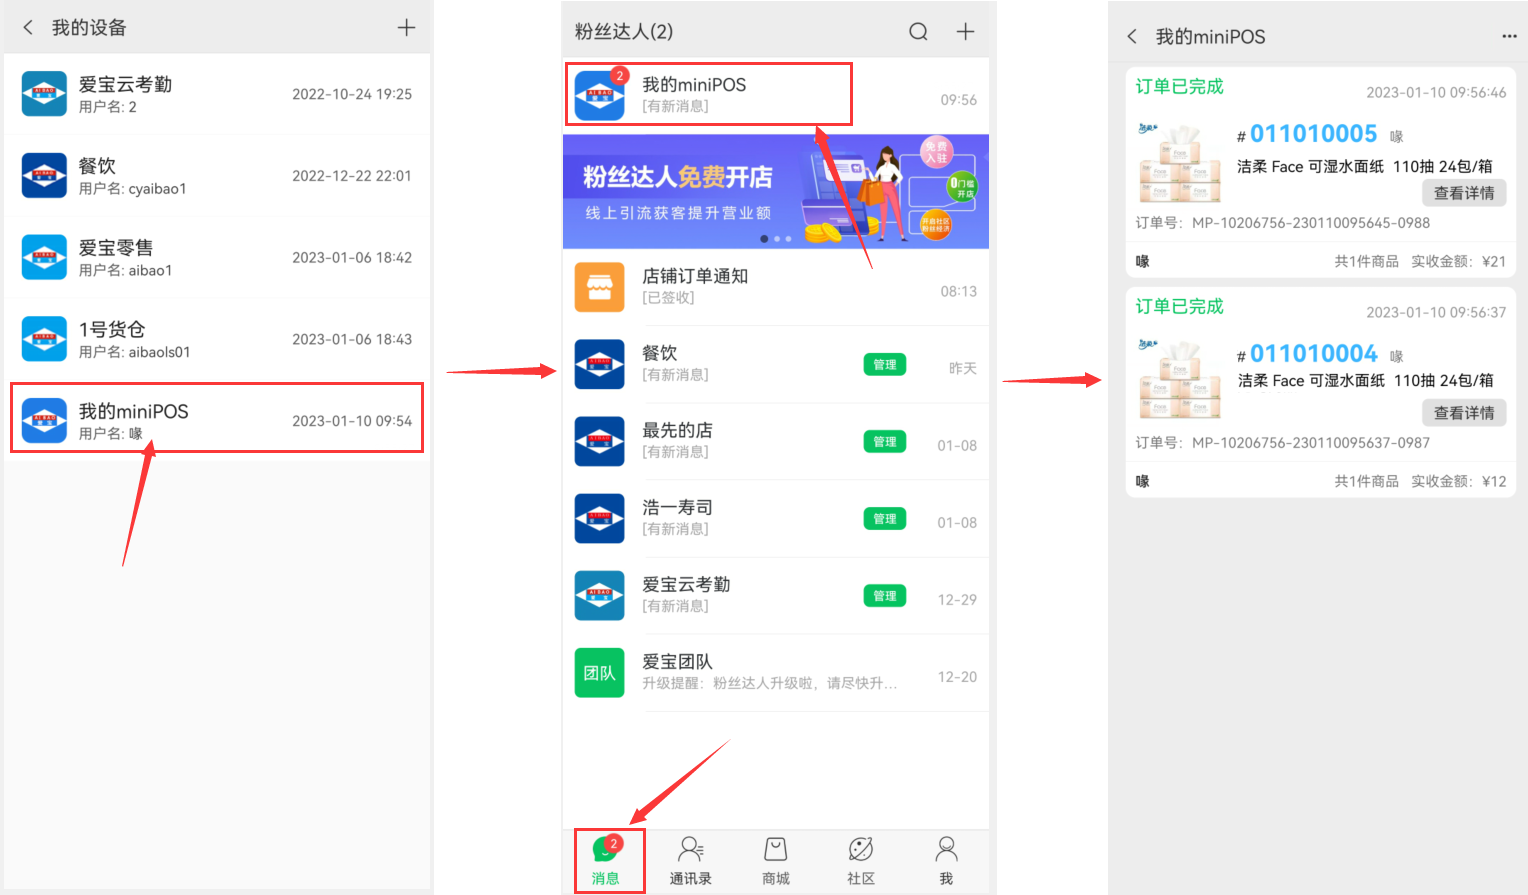
Task: Go back from 我的miniPOS order page
Action: click(x=1132, y=37)
